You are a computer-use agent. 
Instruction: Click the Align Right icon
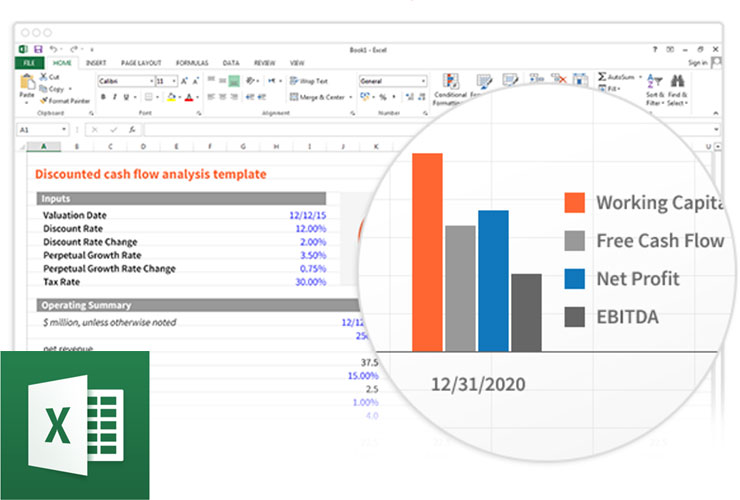click(x=234, y=97)
